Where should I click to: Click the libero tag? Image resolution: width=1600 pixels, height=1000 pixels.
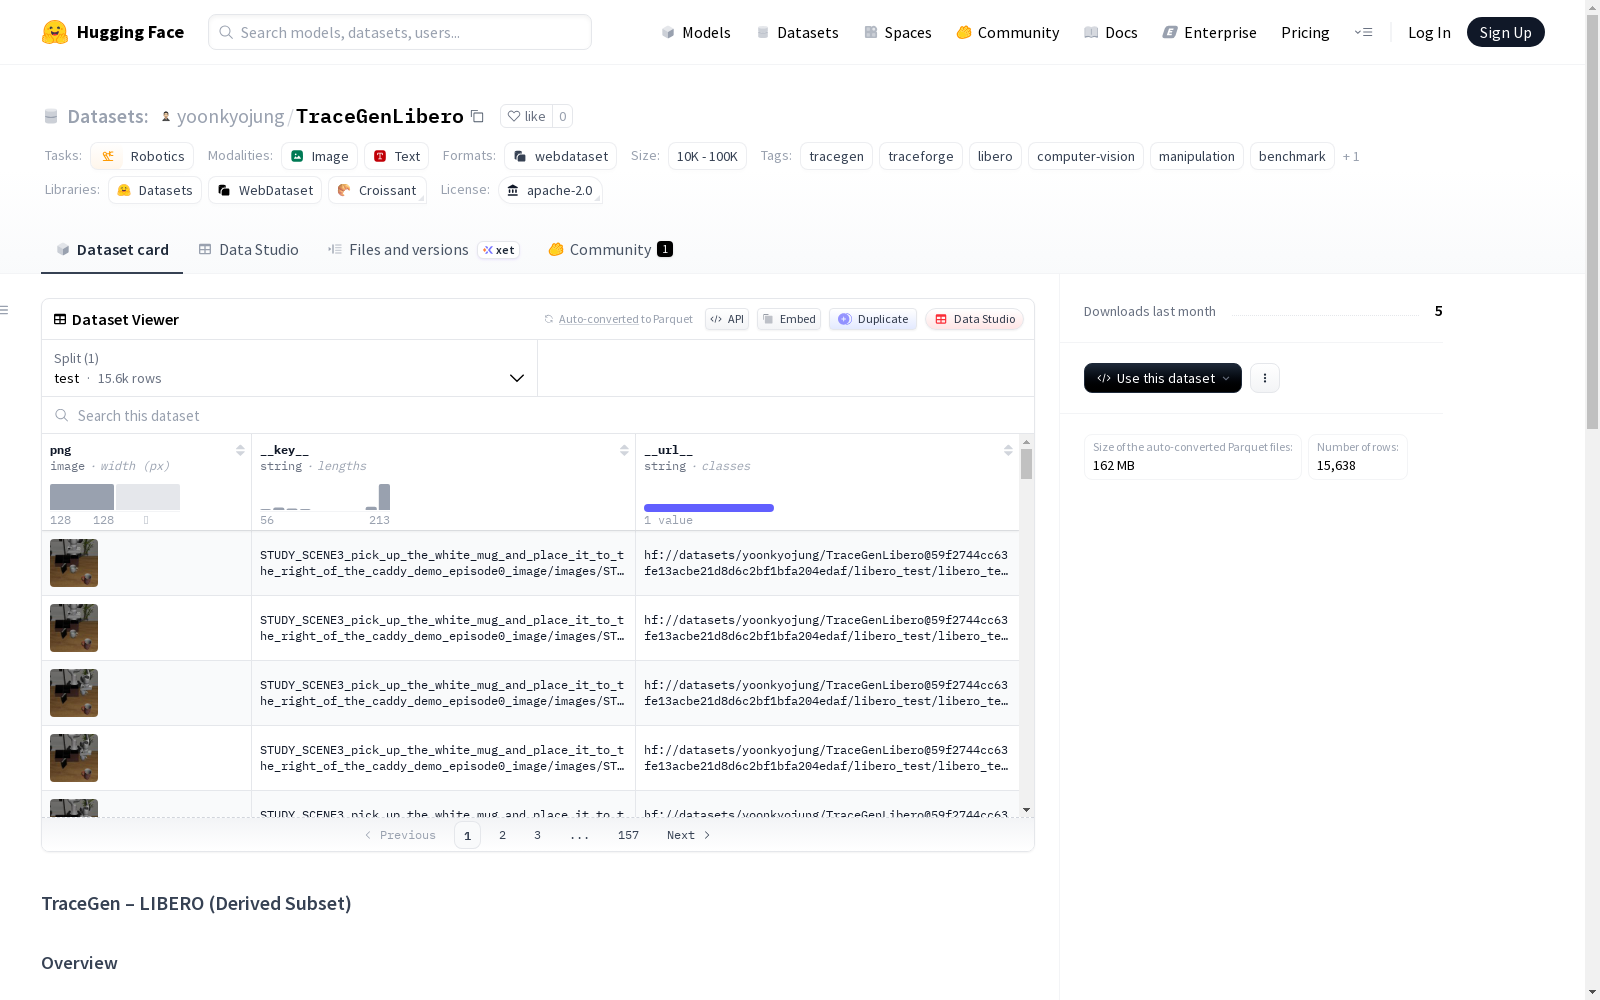pyautogui.click(x=995, y=156)
